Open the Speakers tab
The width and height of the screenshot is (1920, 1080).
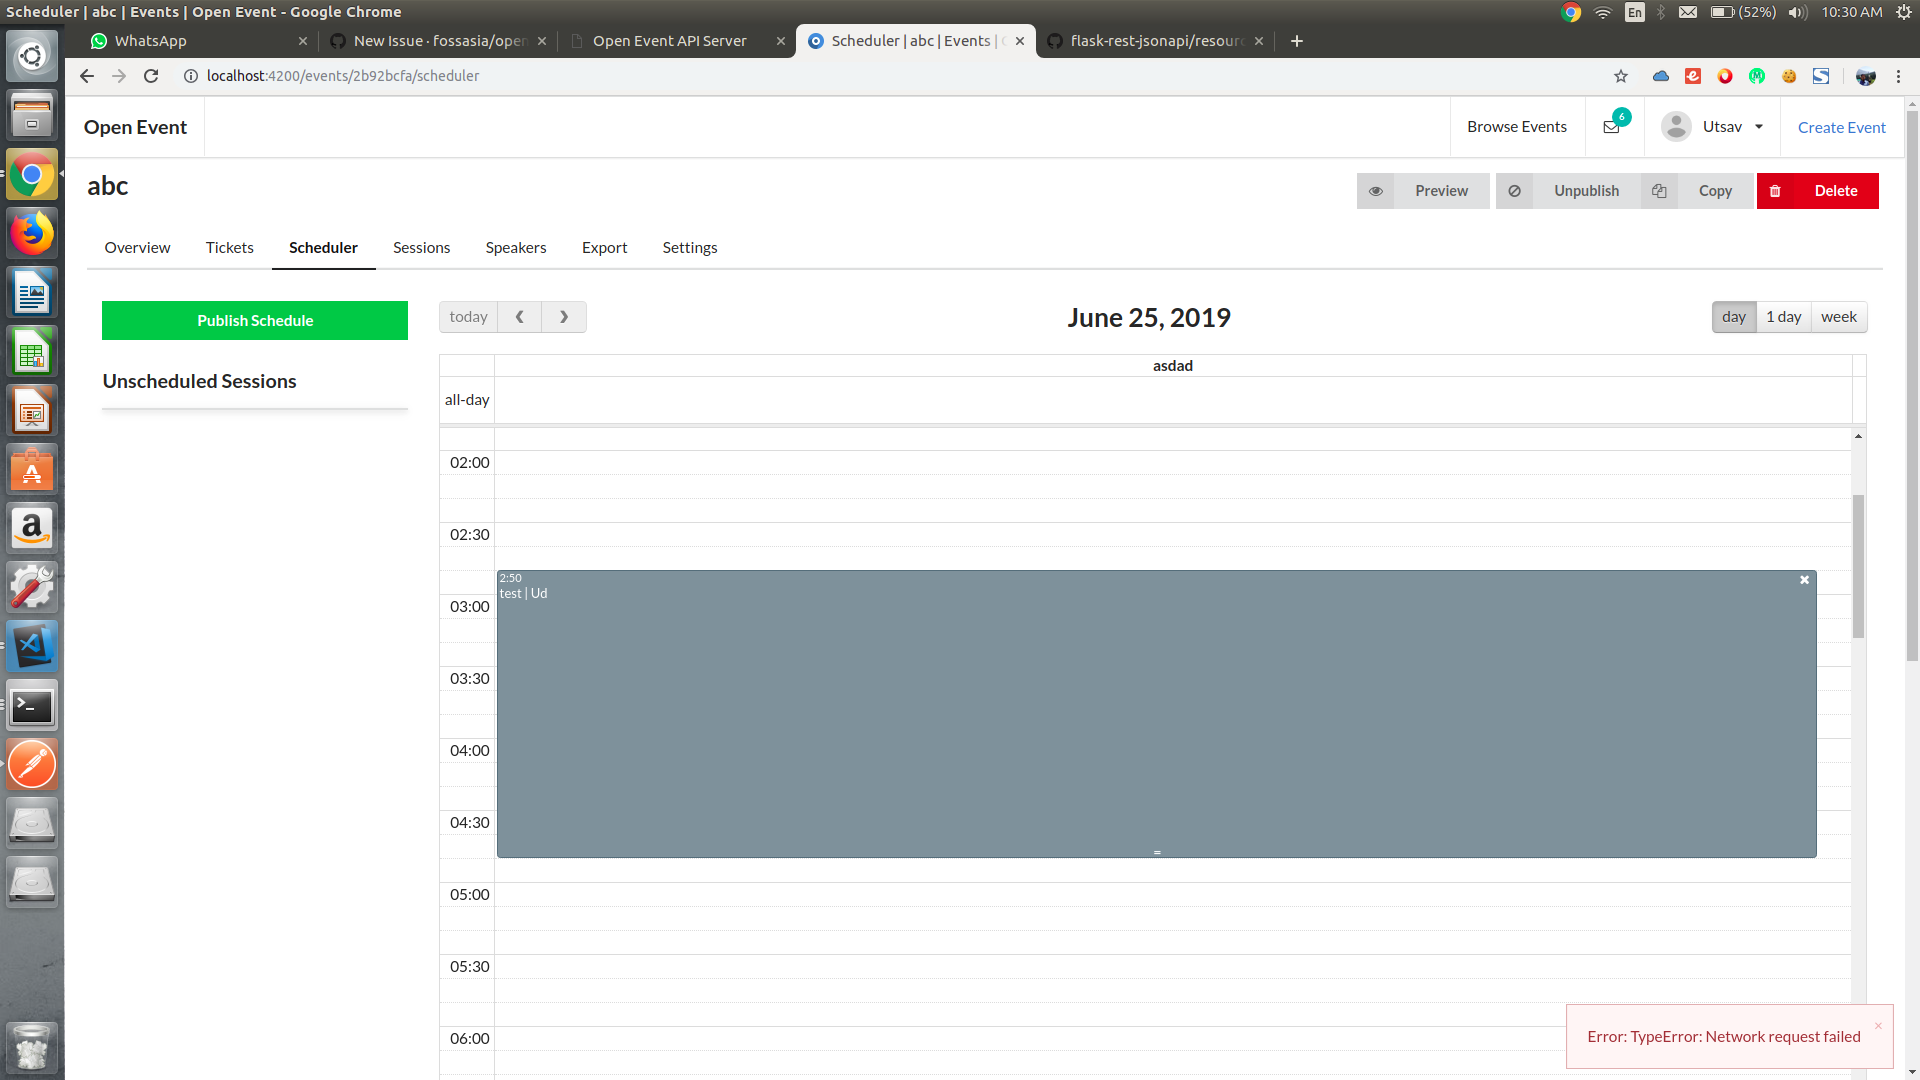click(x=516, y=248)
